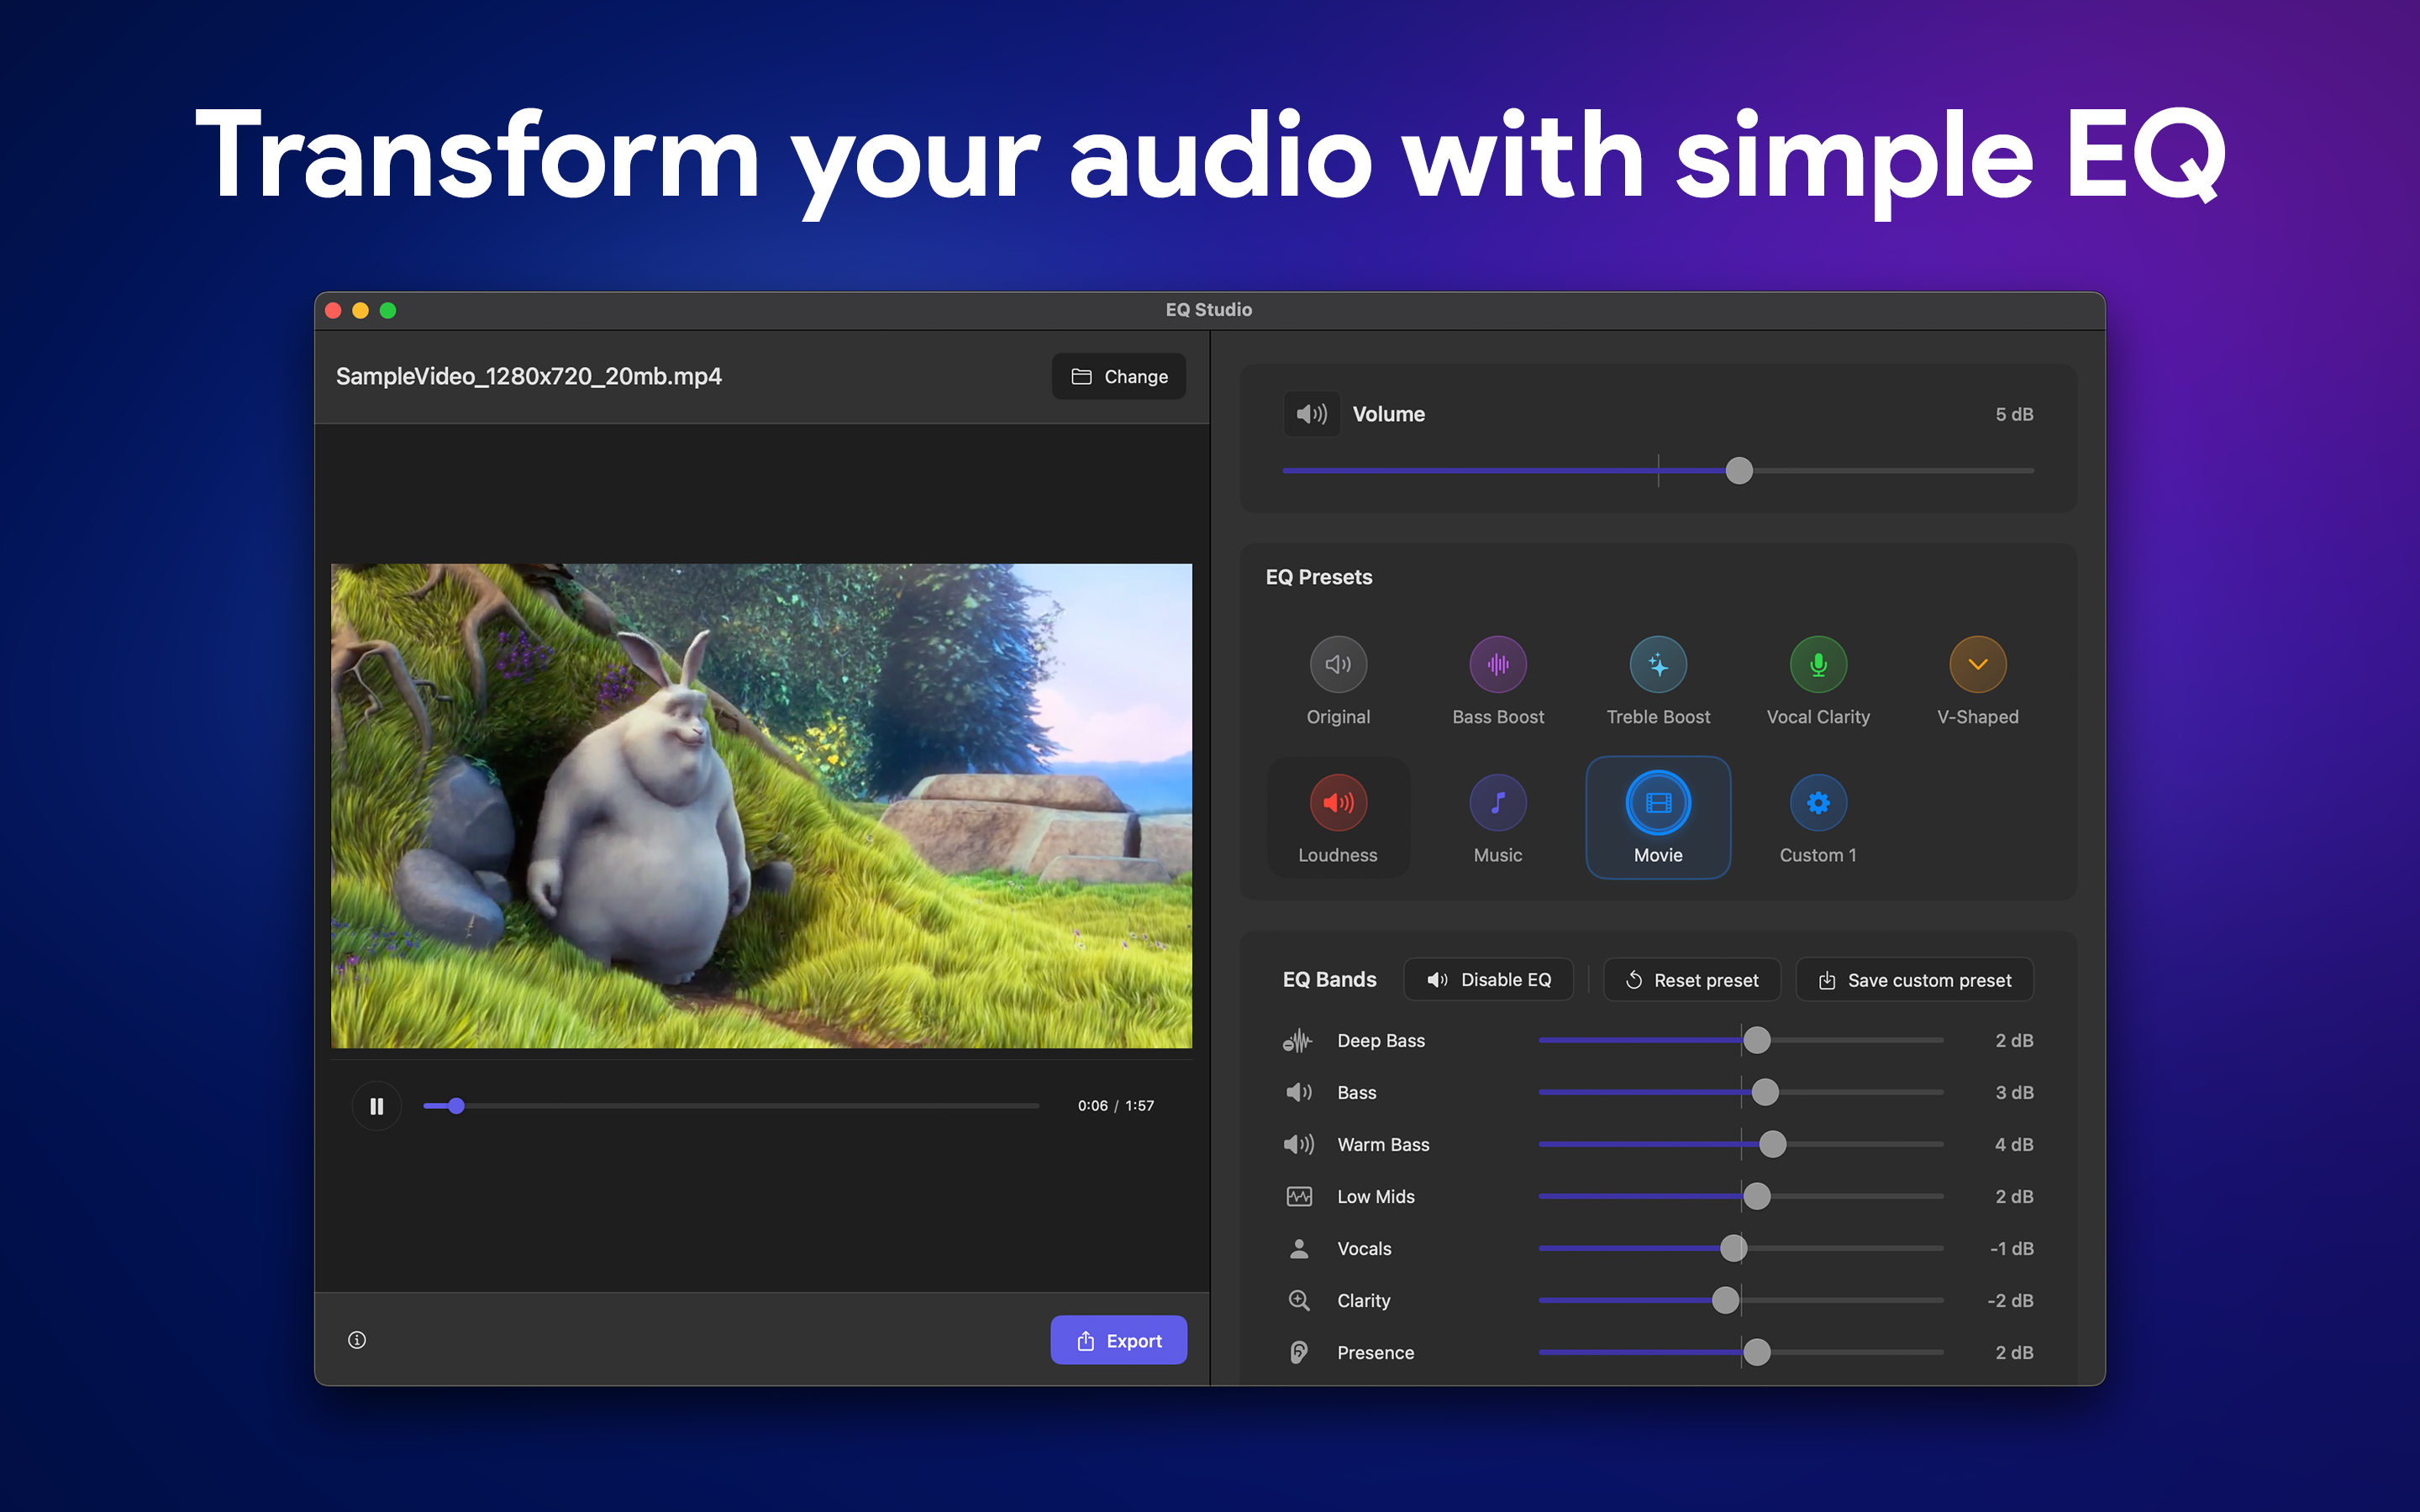Disable the EQ

[1489, 980]
